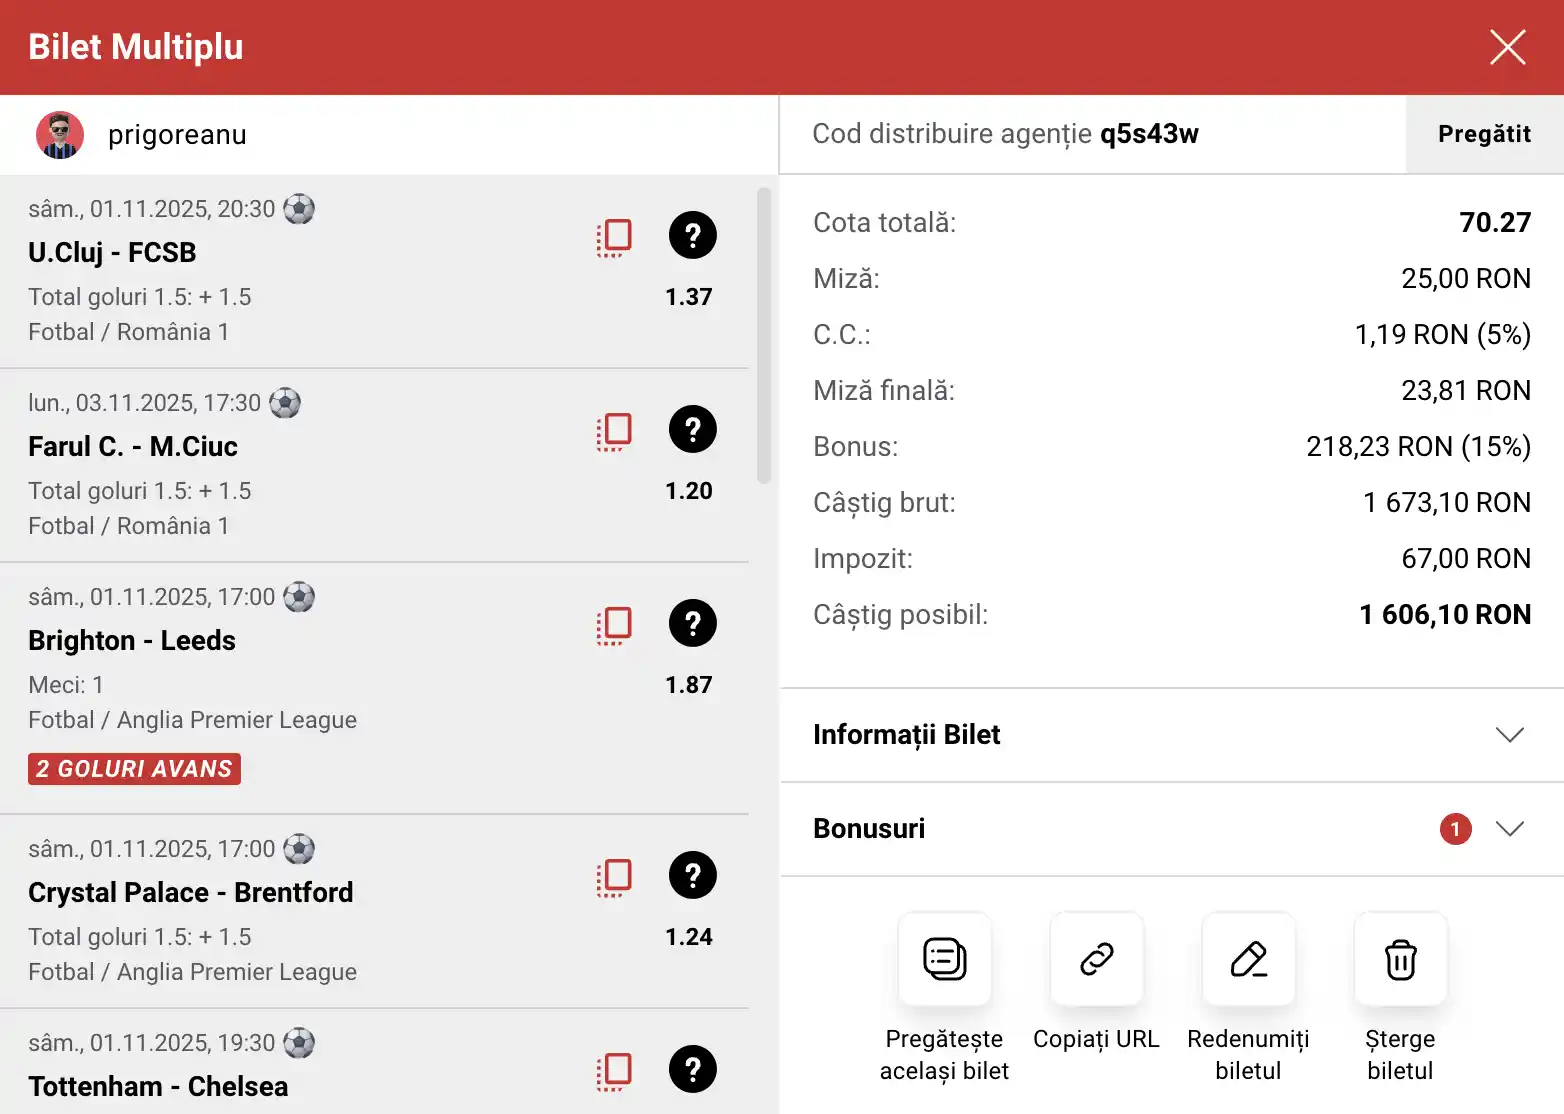
Task: Open the question mark info for Tottenham - Chelsea
Action: (x=692, y=1070)
